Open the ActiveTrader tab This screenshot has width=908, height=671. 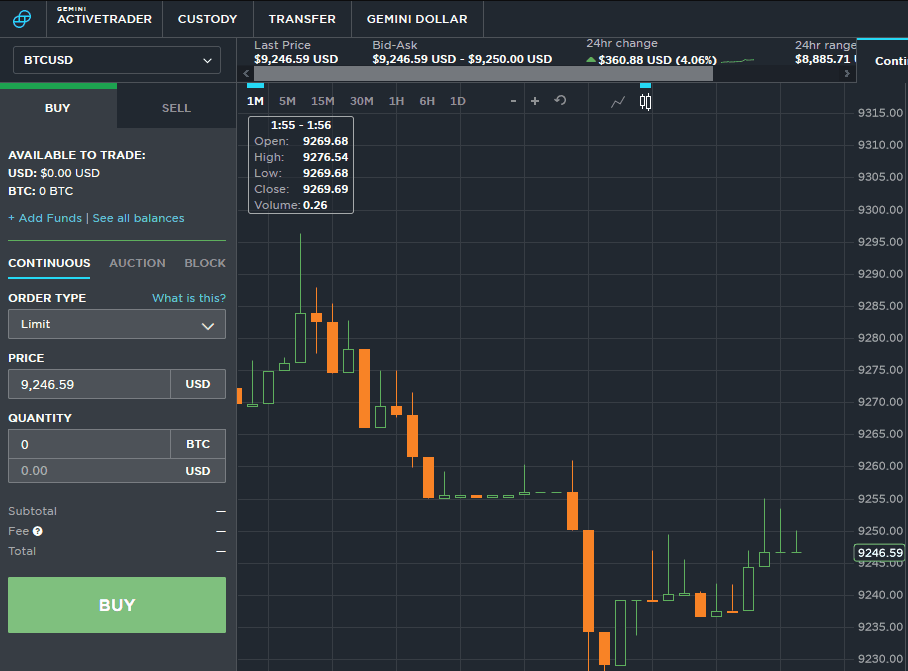pos(104,19)
